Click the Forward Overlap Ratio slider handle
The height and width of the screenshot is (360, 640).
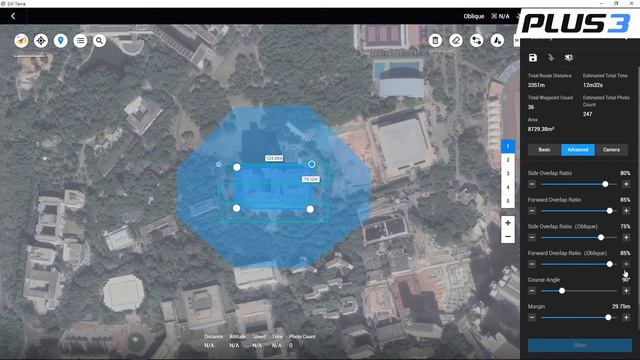pyautogui.click(x=609, y=211)
